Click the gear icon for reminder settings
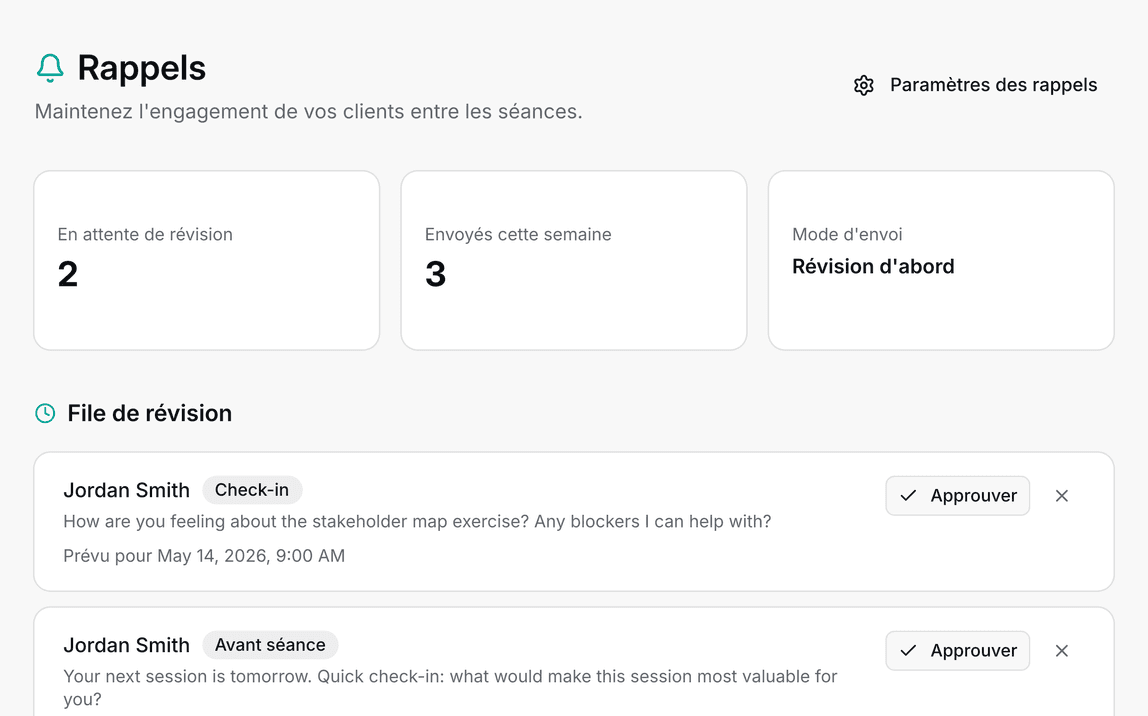Screen dimensions: 1148x716 tap(864, 85)
